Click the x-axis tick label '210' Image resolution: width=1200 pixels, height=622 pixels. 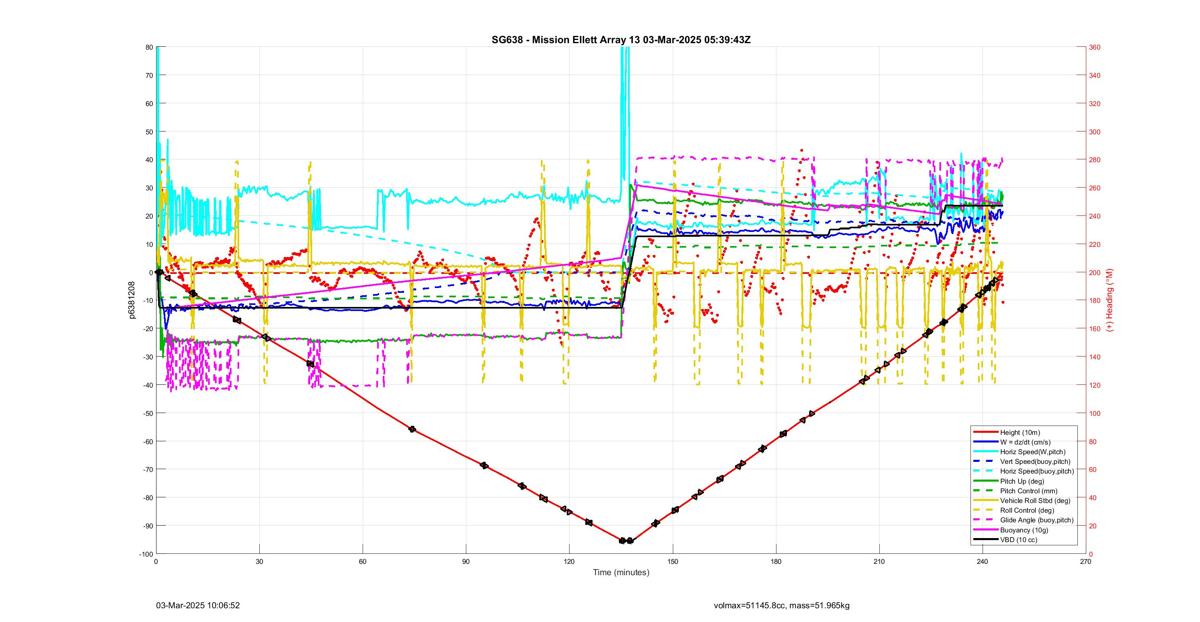[x=879, y=561]
